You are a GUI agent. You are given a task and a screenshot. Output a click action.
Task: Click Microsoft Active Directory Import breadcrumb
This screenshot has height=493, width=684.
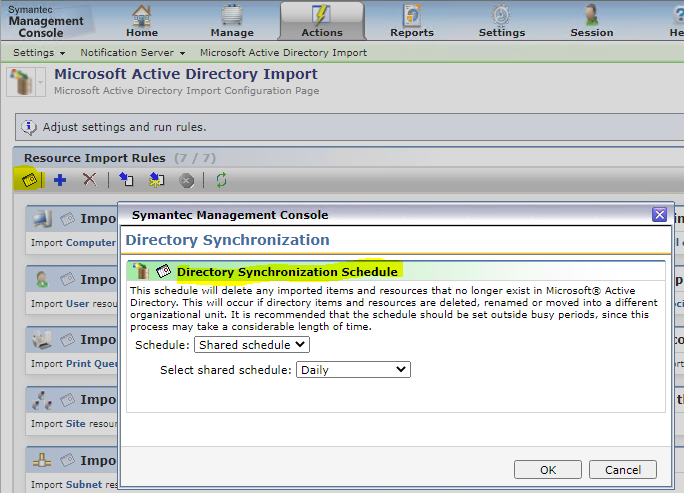click(x=283, y=53)
